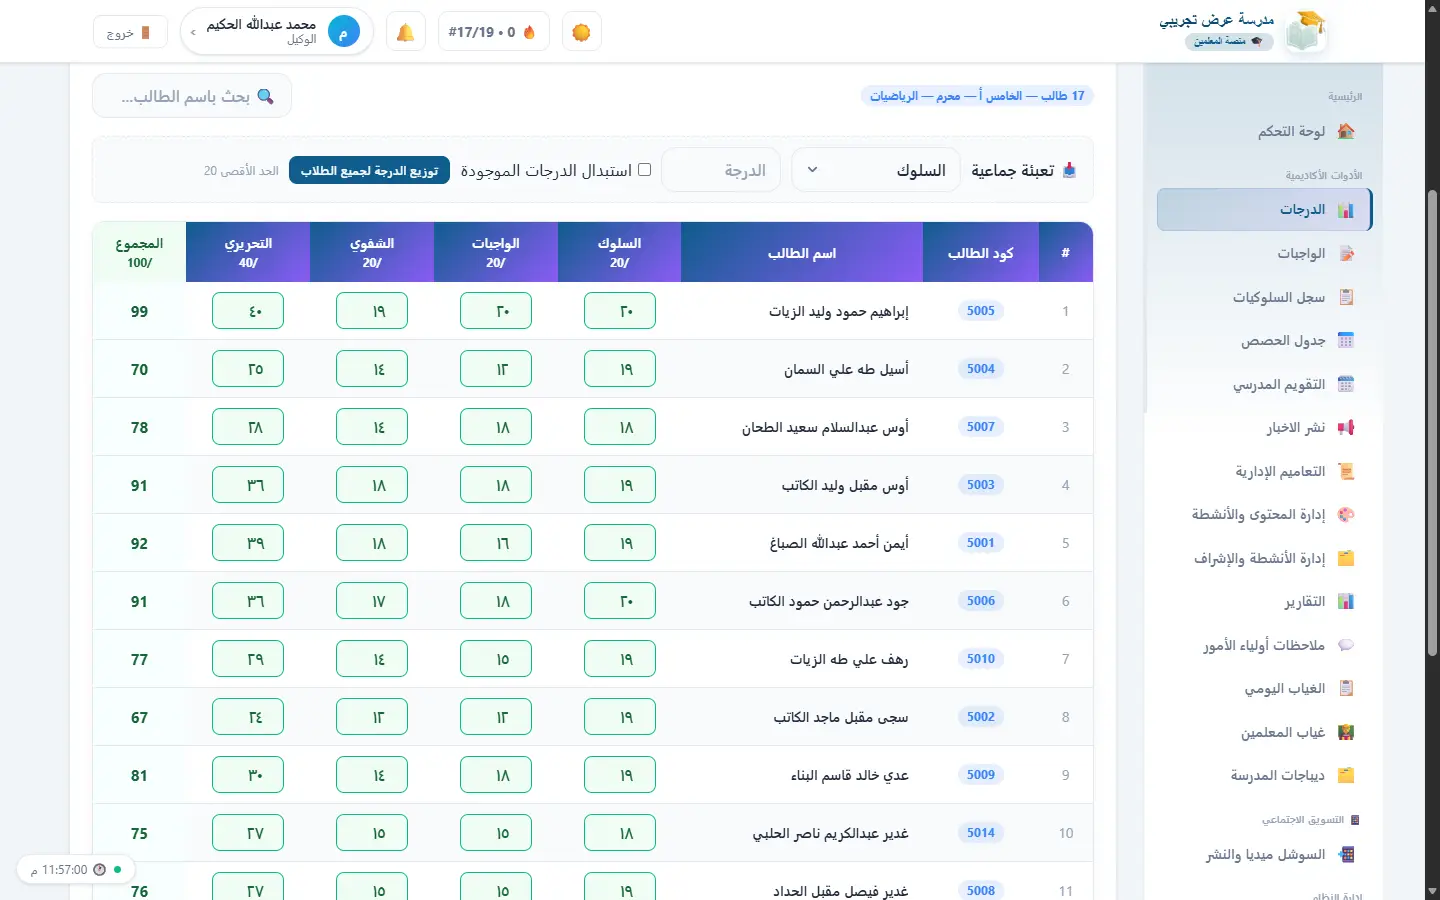Click student code 5005 badge

click(981, 311)
